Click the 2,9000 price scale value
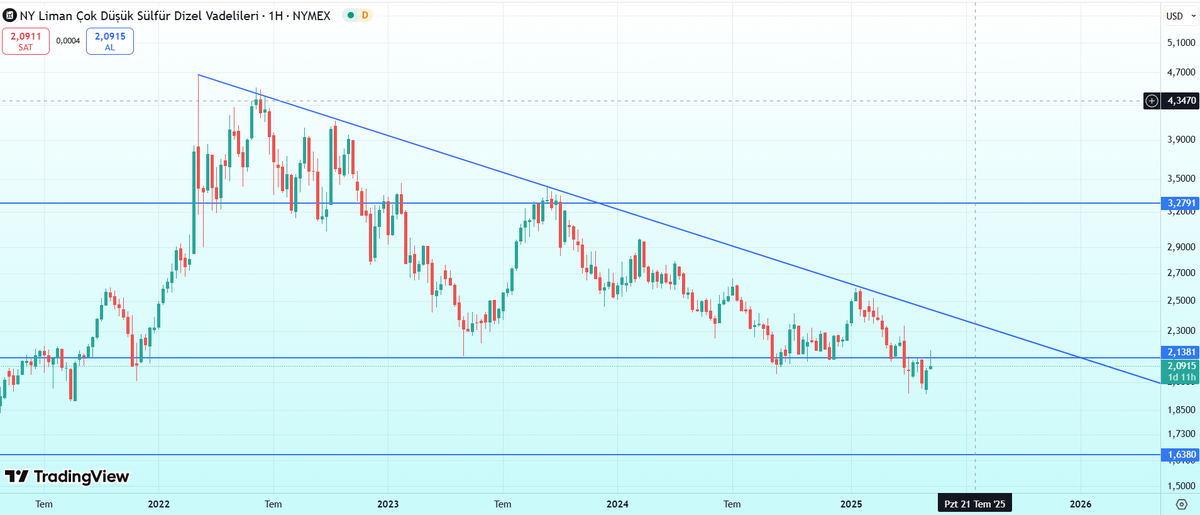Viewport: 1200px width, 515px height. point(1182,246)
